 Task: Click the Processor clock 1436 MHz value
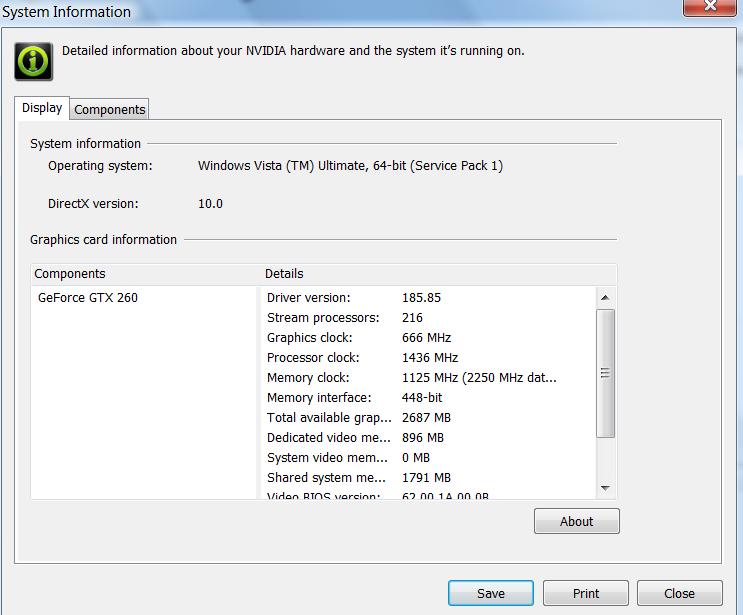tap(430, 357)
